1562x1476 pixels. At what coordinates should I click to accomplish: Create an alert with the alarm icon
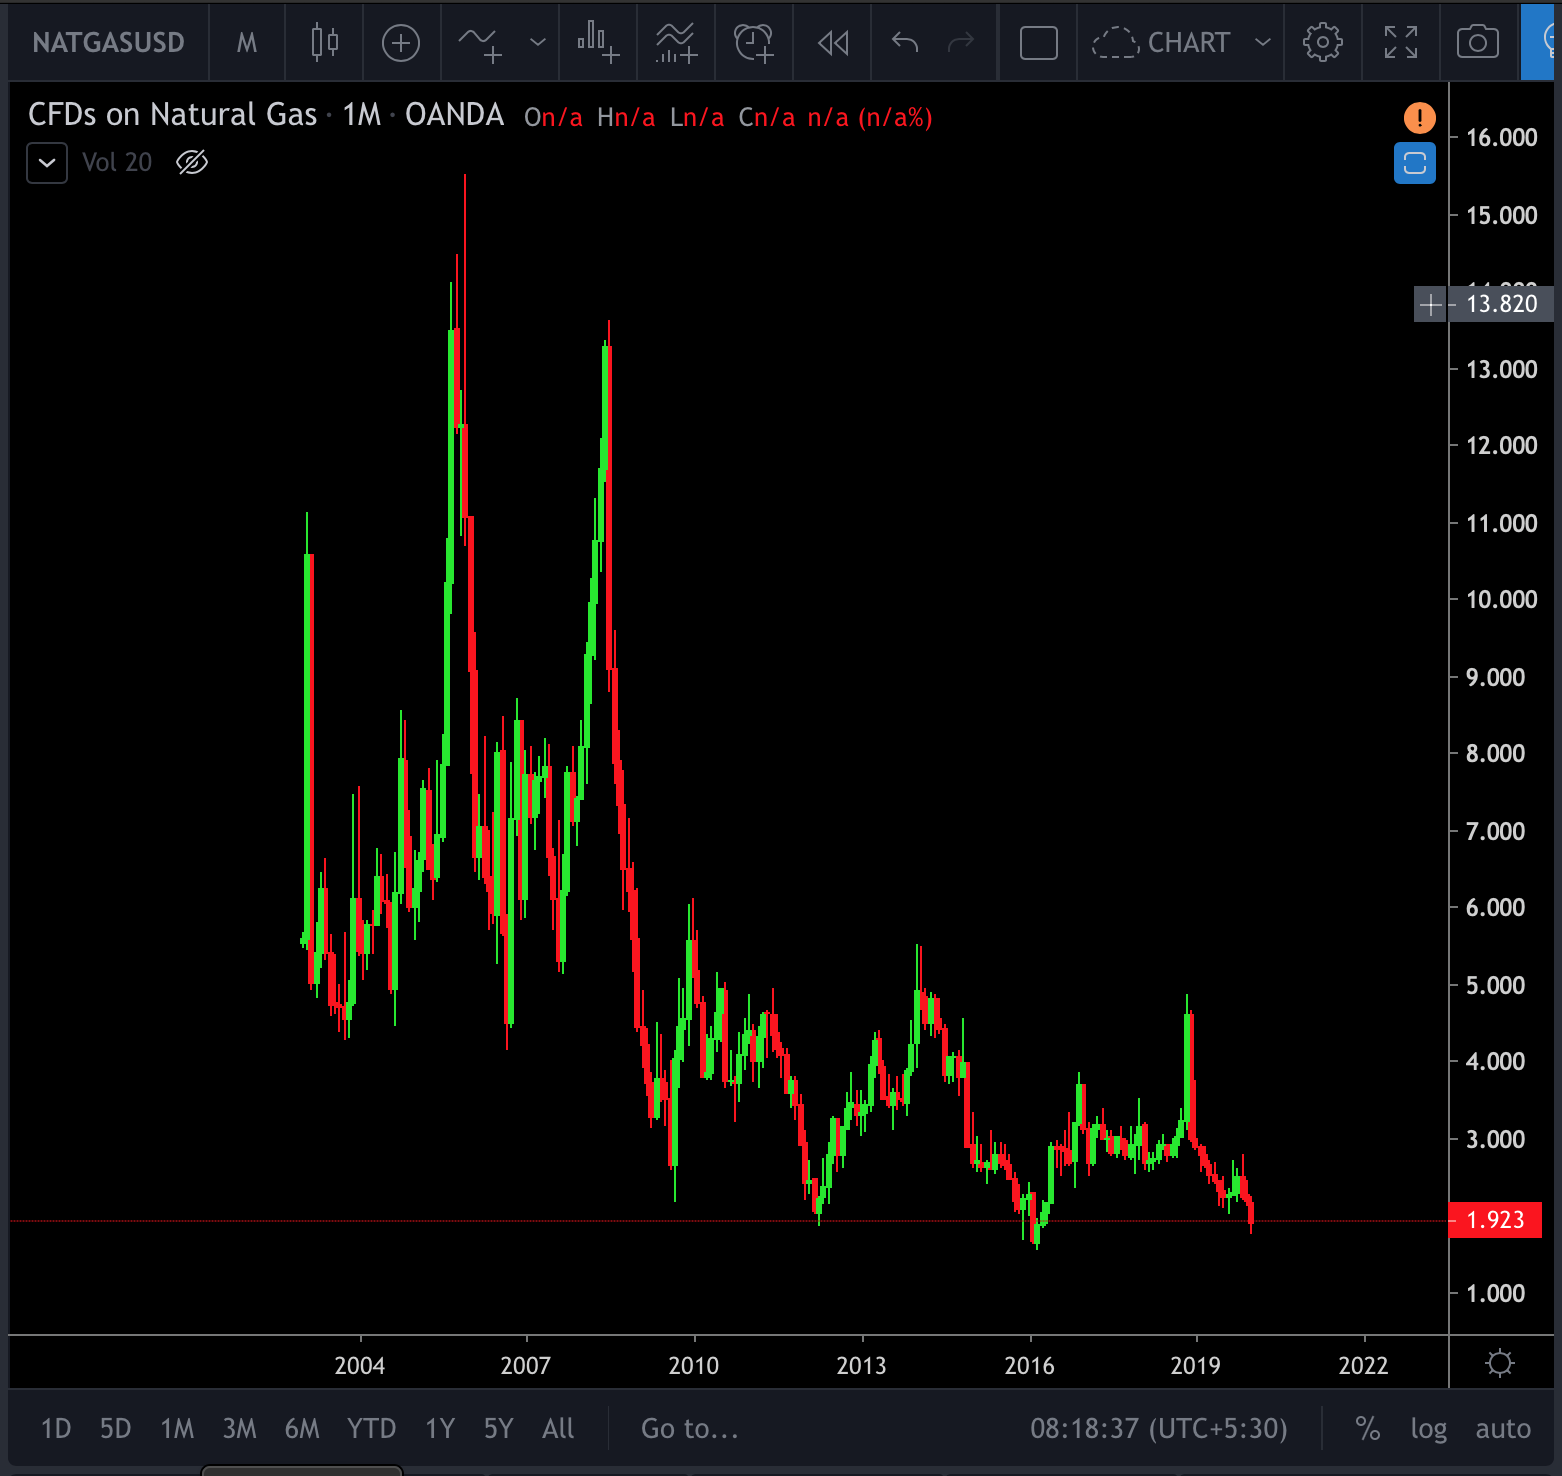click(x=754, y=42)
